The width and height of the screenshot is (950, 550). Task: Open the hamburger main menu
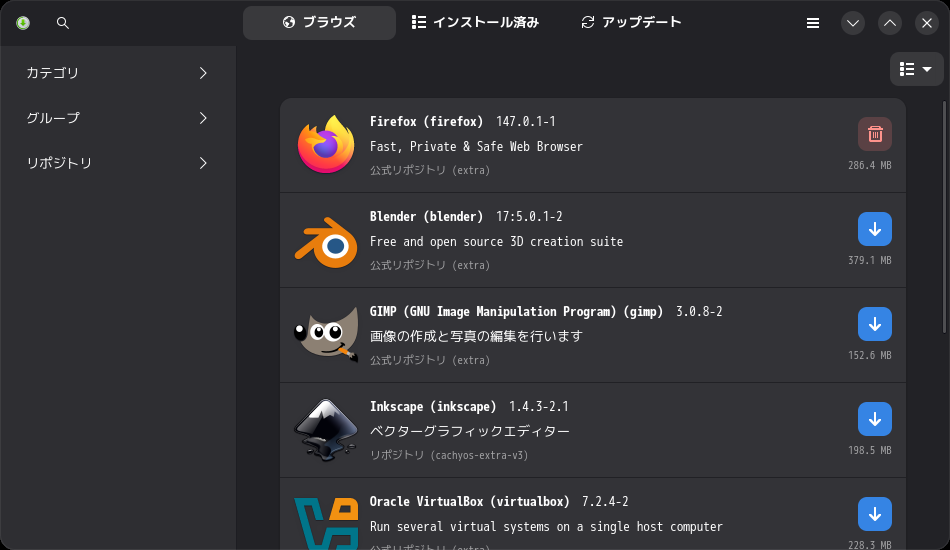[x=813, y=23]
